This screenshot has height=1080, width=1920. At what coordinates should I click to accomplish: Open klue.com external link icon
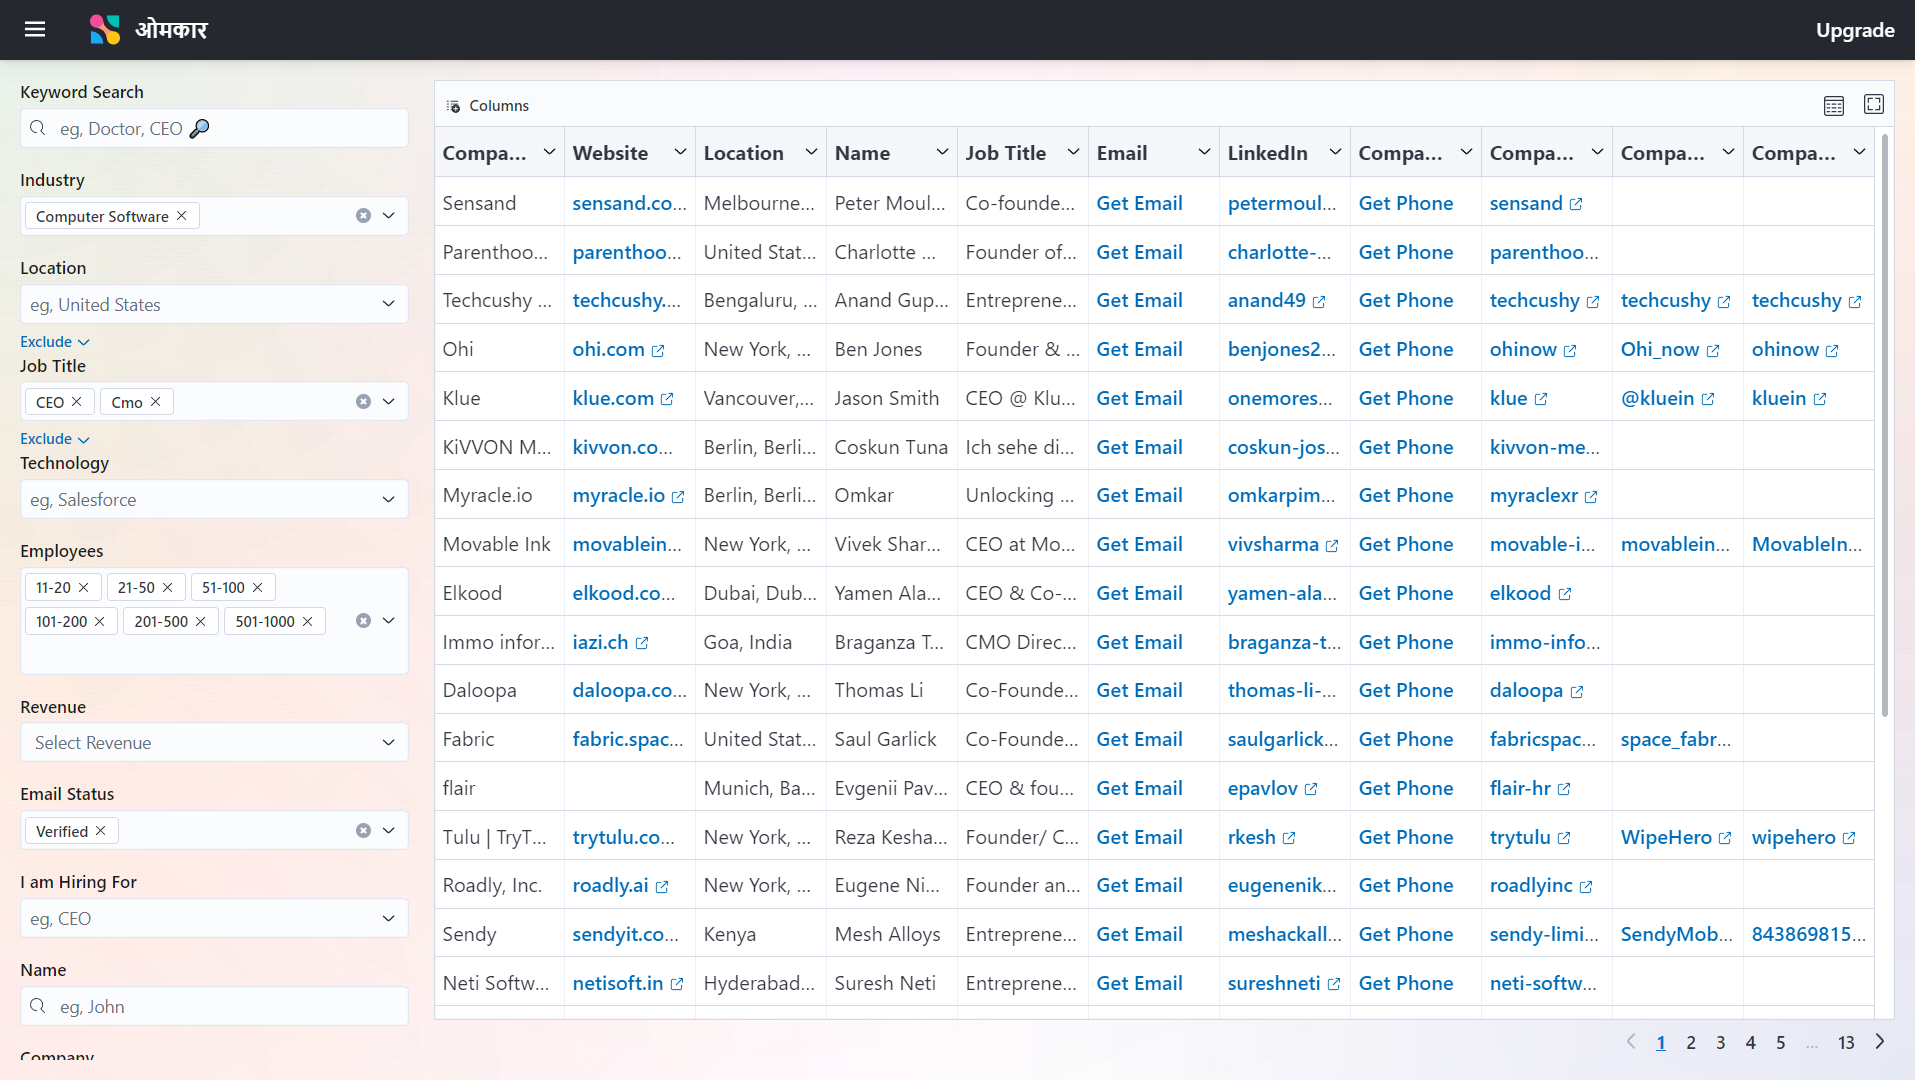click(x=667, y=399)
